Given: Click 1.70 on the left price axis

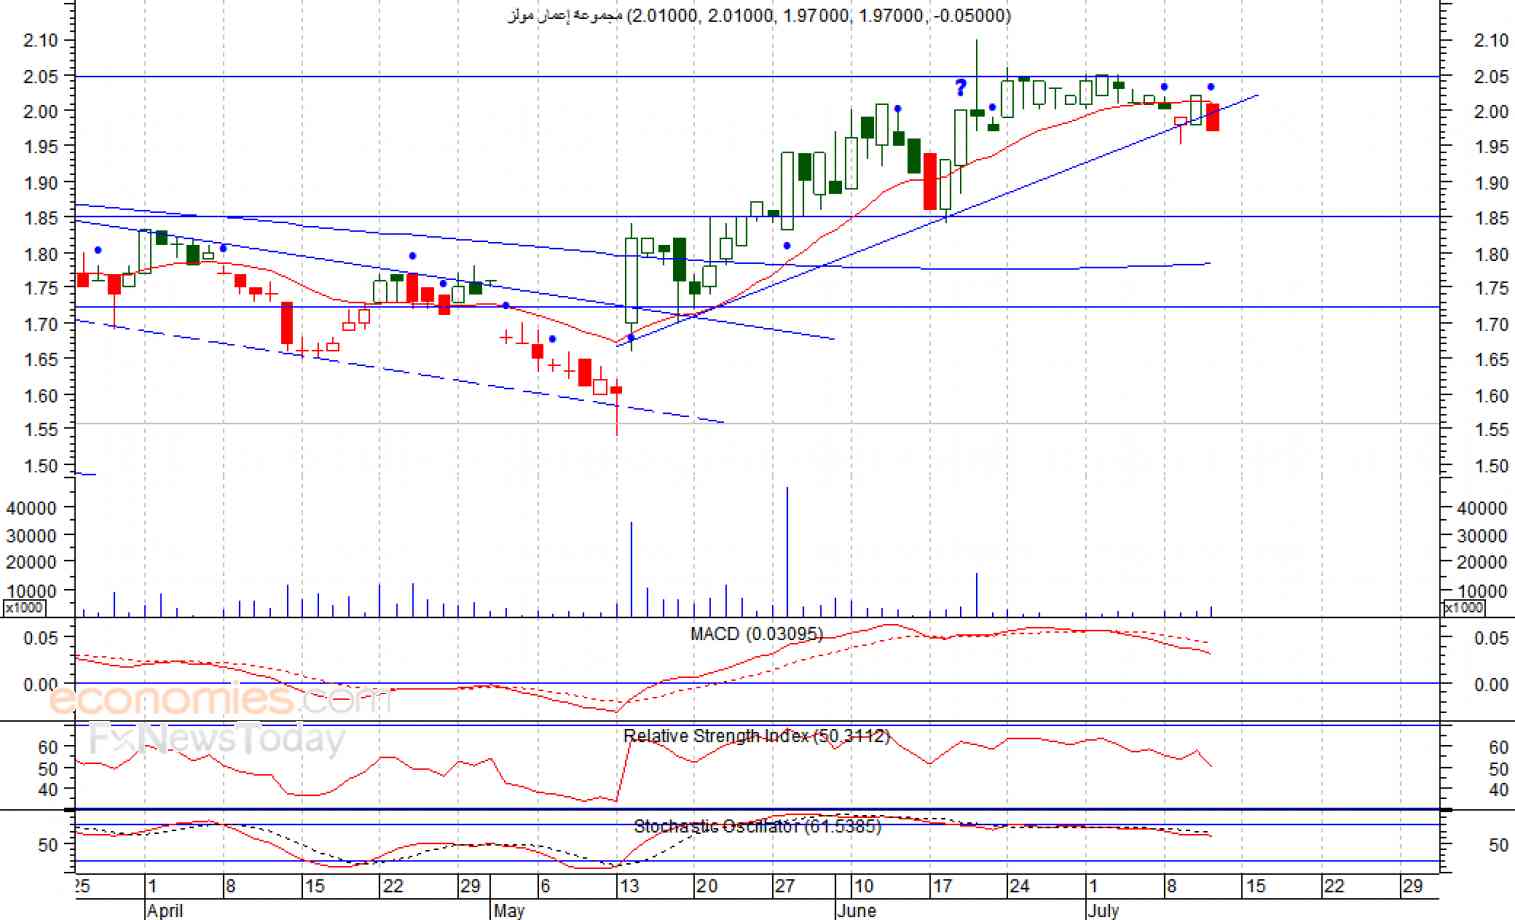Looking at the screenshot, I should coord(41,324).
